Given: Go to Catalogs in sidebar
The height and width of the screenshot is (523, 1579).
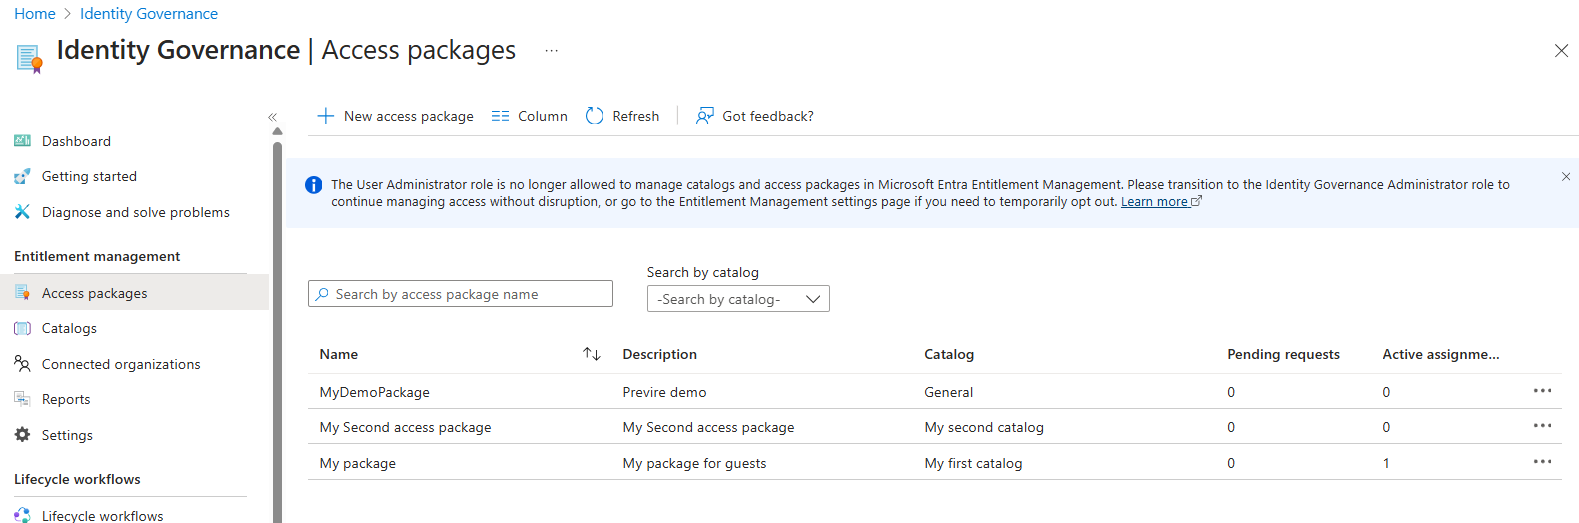Looking at the screenshot, I should [x=69, y=328].
